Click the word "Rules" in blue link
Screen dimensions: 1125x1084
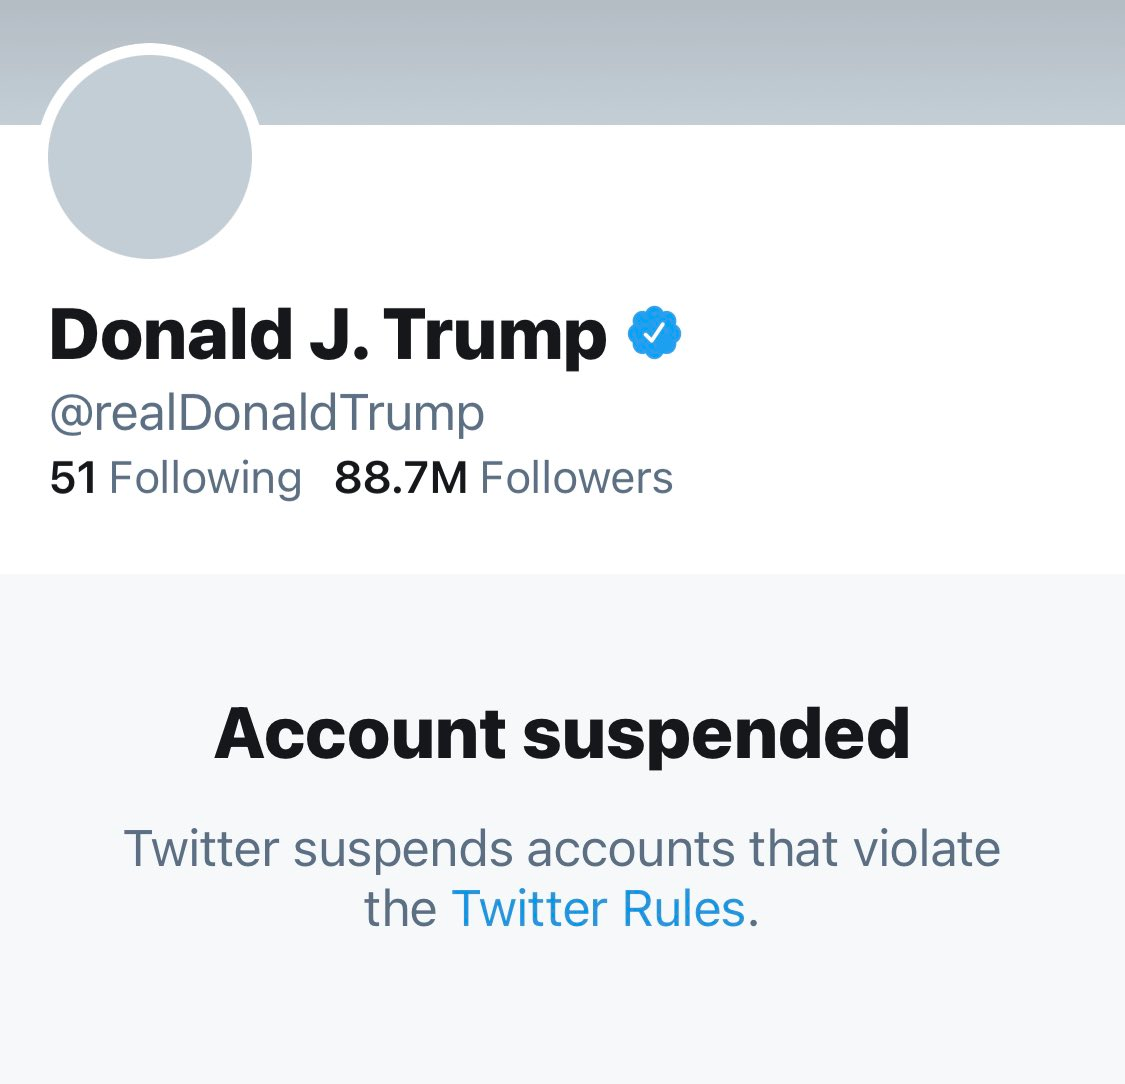[684, 909]
